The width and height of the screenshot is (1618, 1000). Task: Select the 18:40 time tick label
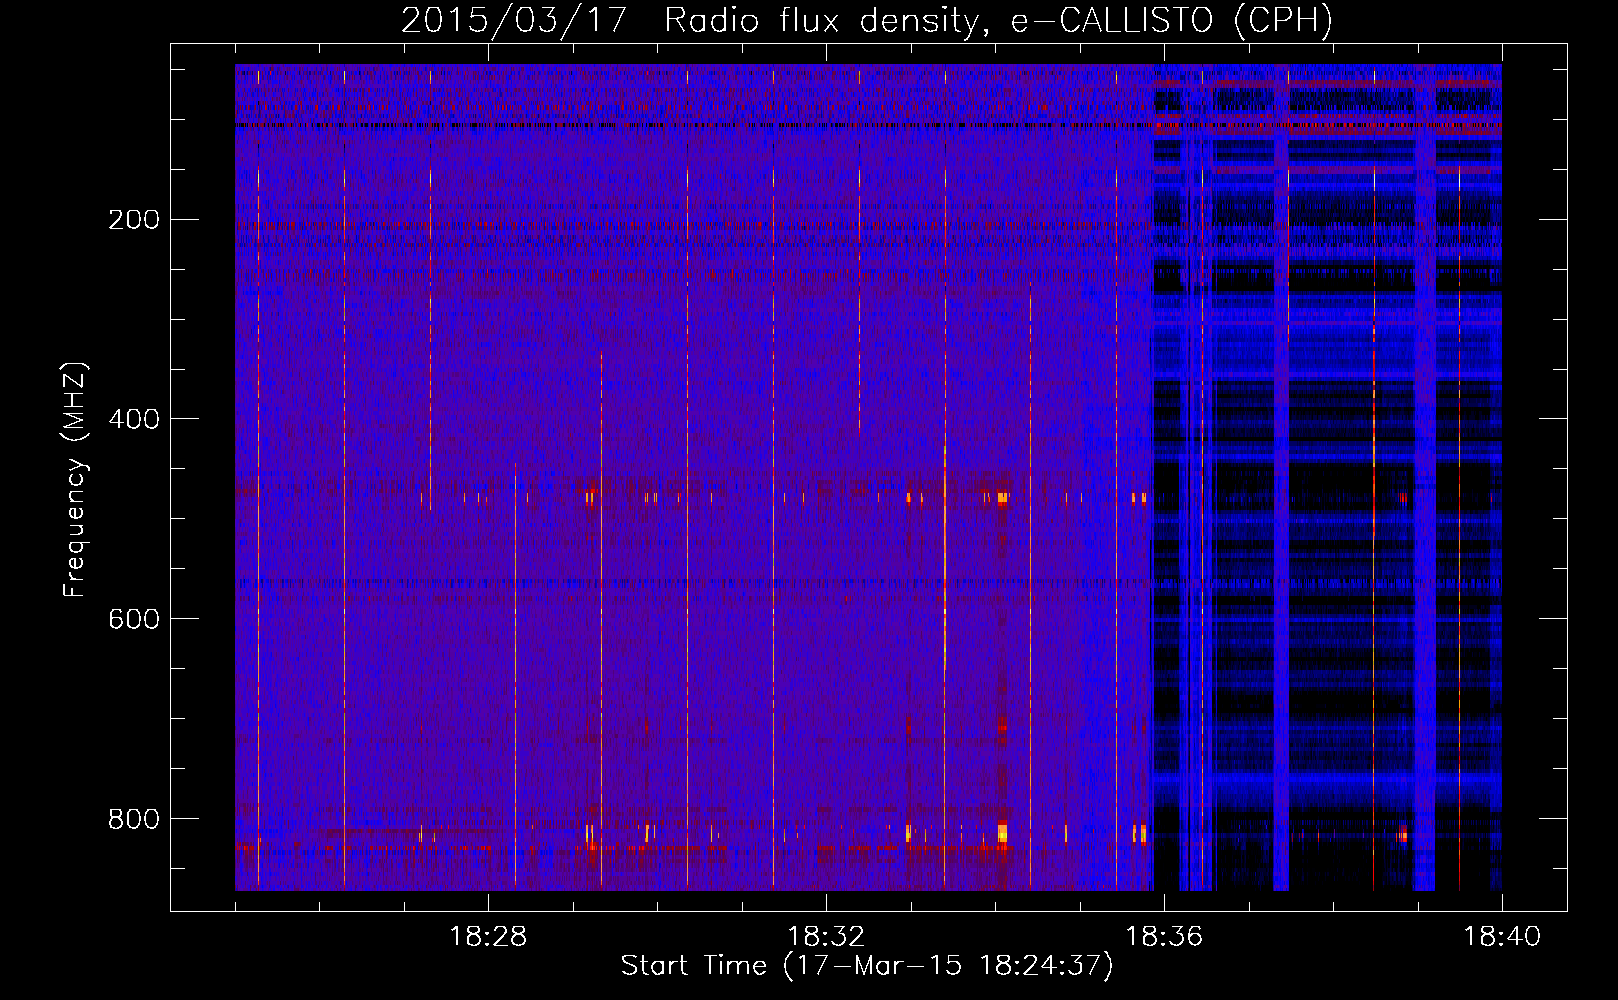(1502, 937)
